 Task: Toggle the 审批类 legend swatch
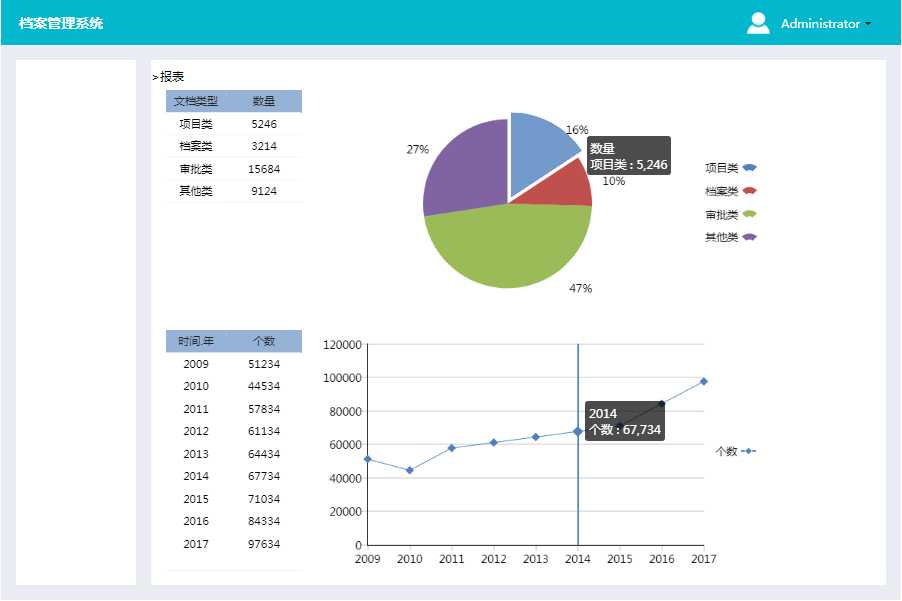[749, 214]
